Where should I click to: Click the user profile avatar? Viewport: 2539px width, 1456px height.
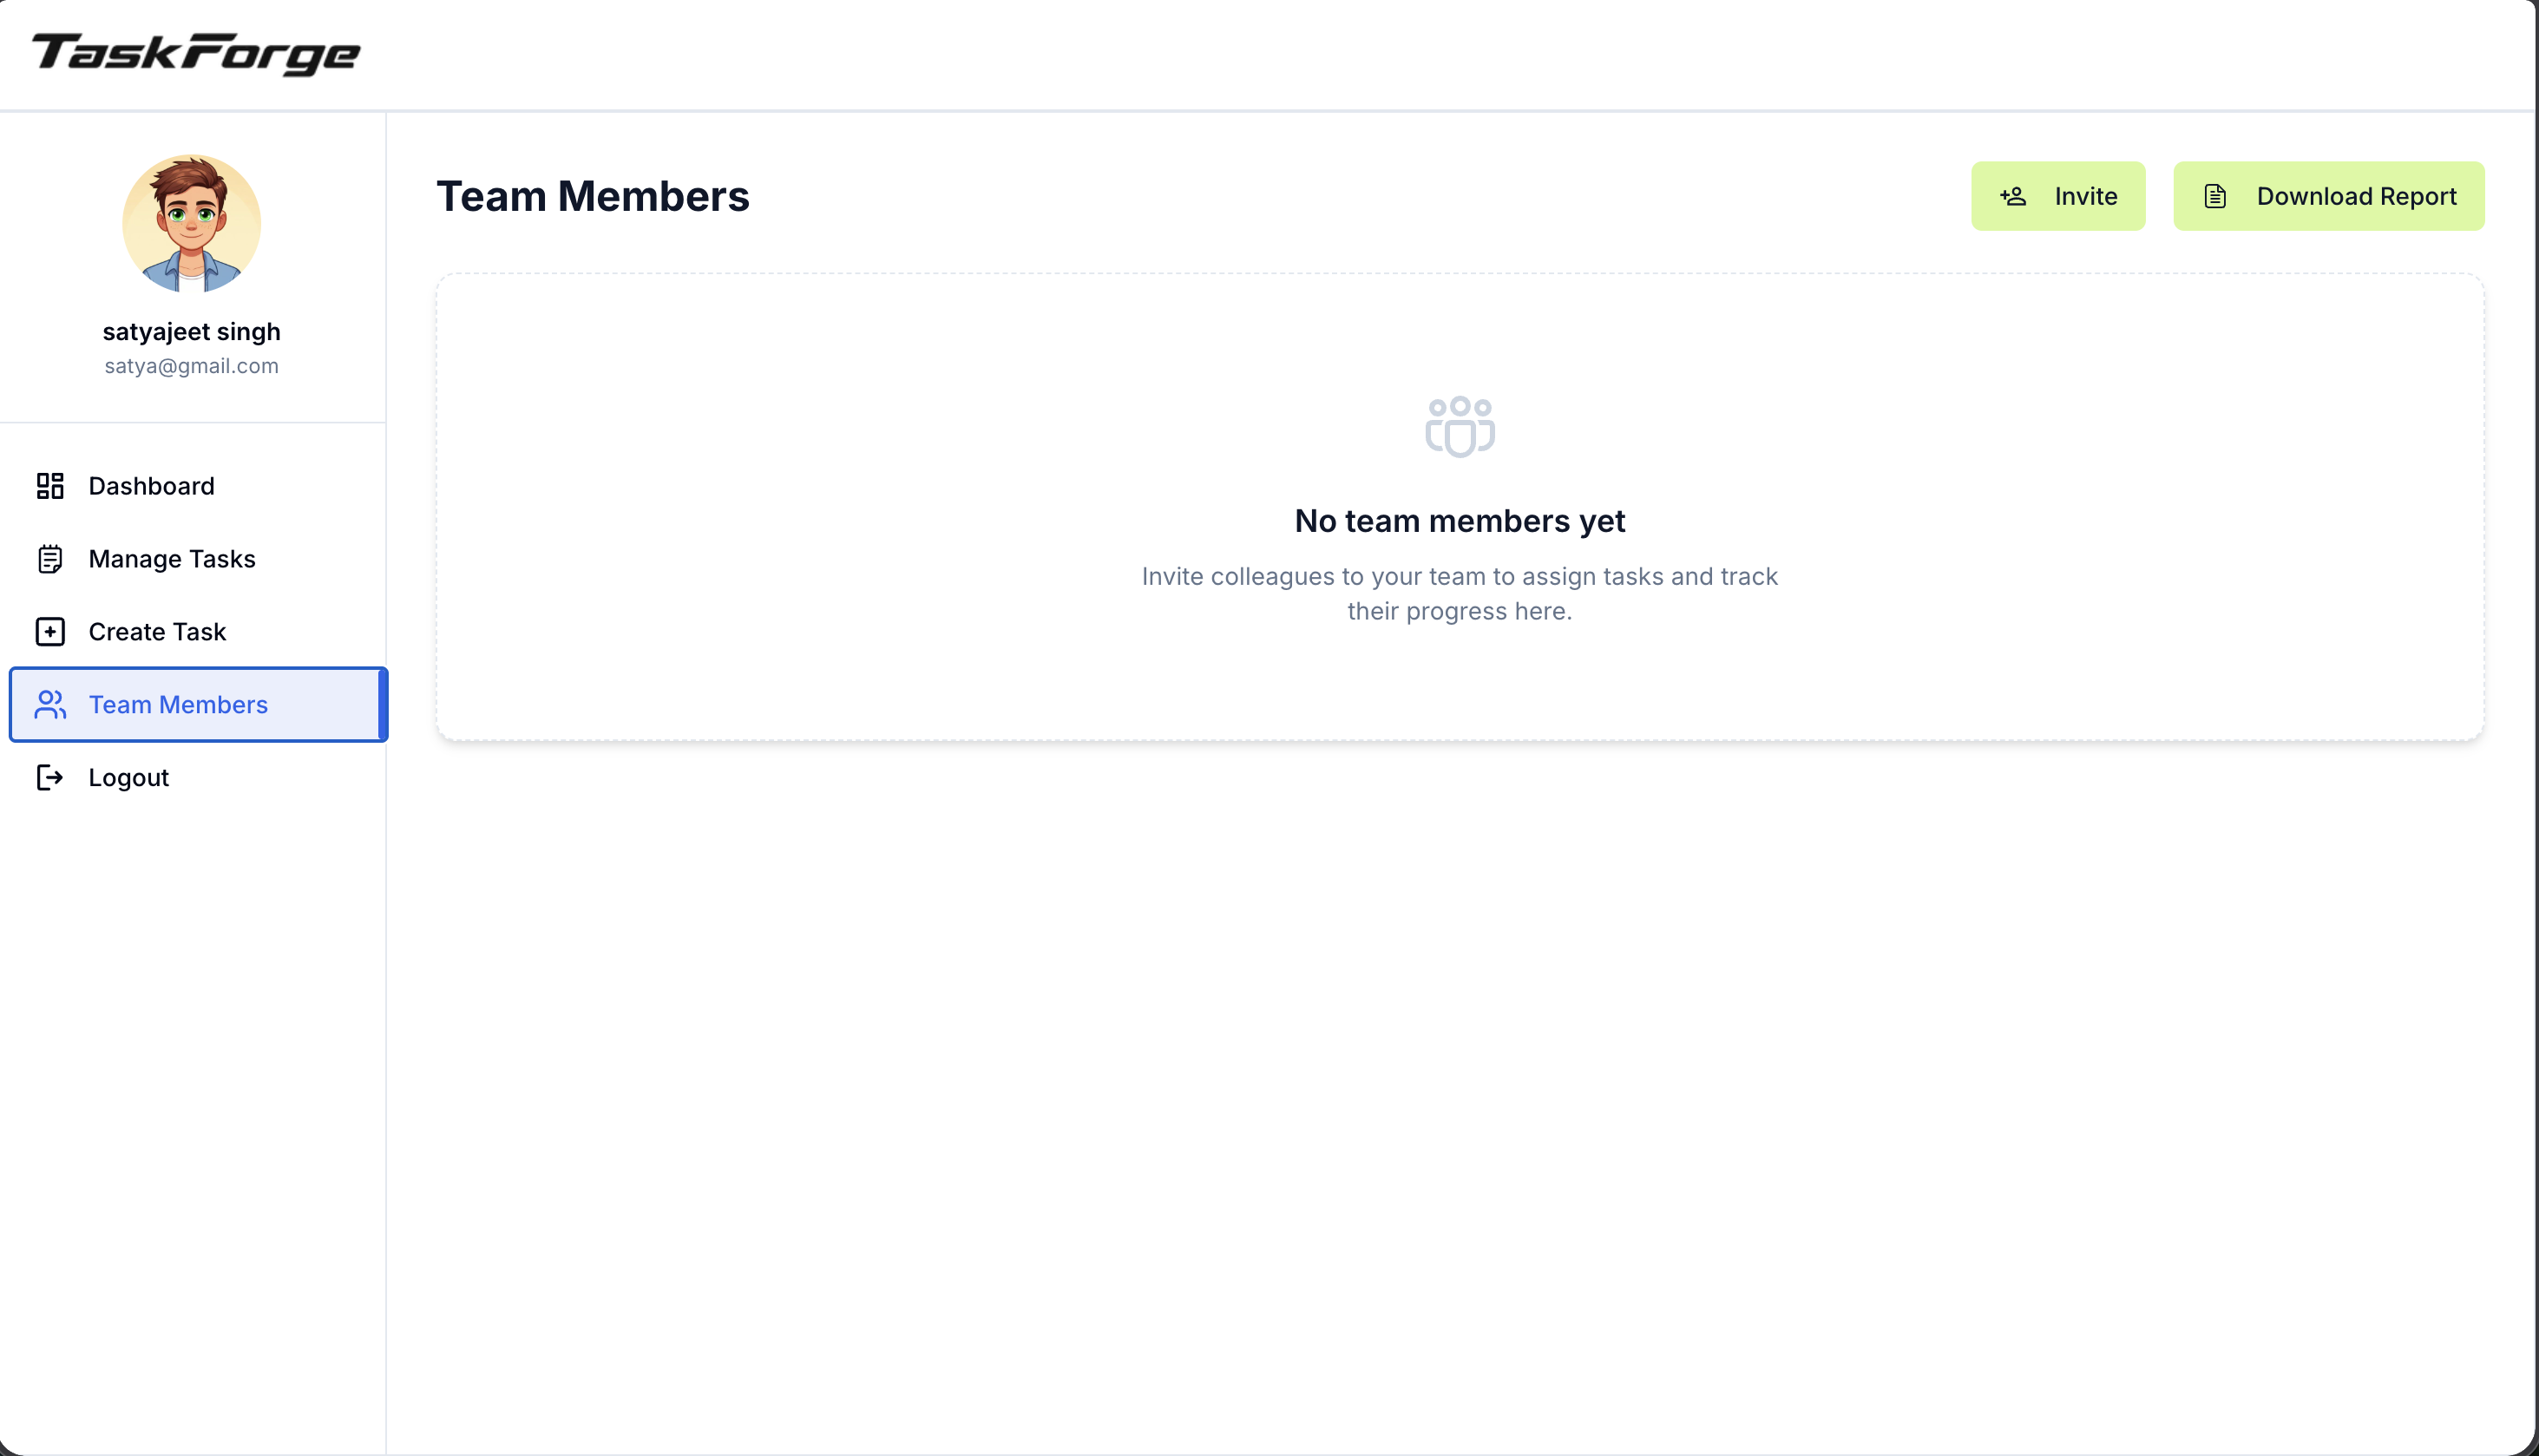point(192,224)
